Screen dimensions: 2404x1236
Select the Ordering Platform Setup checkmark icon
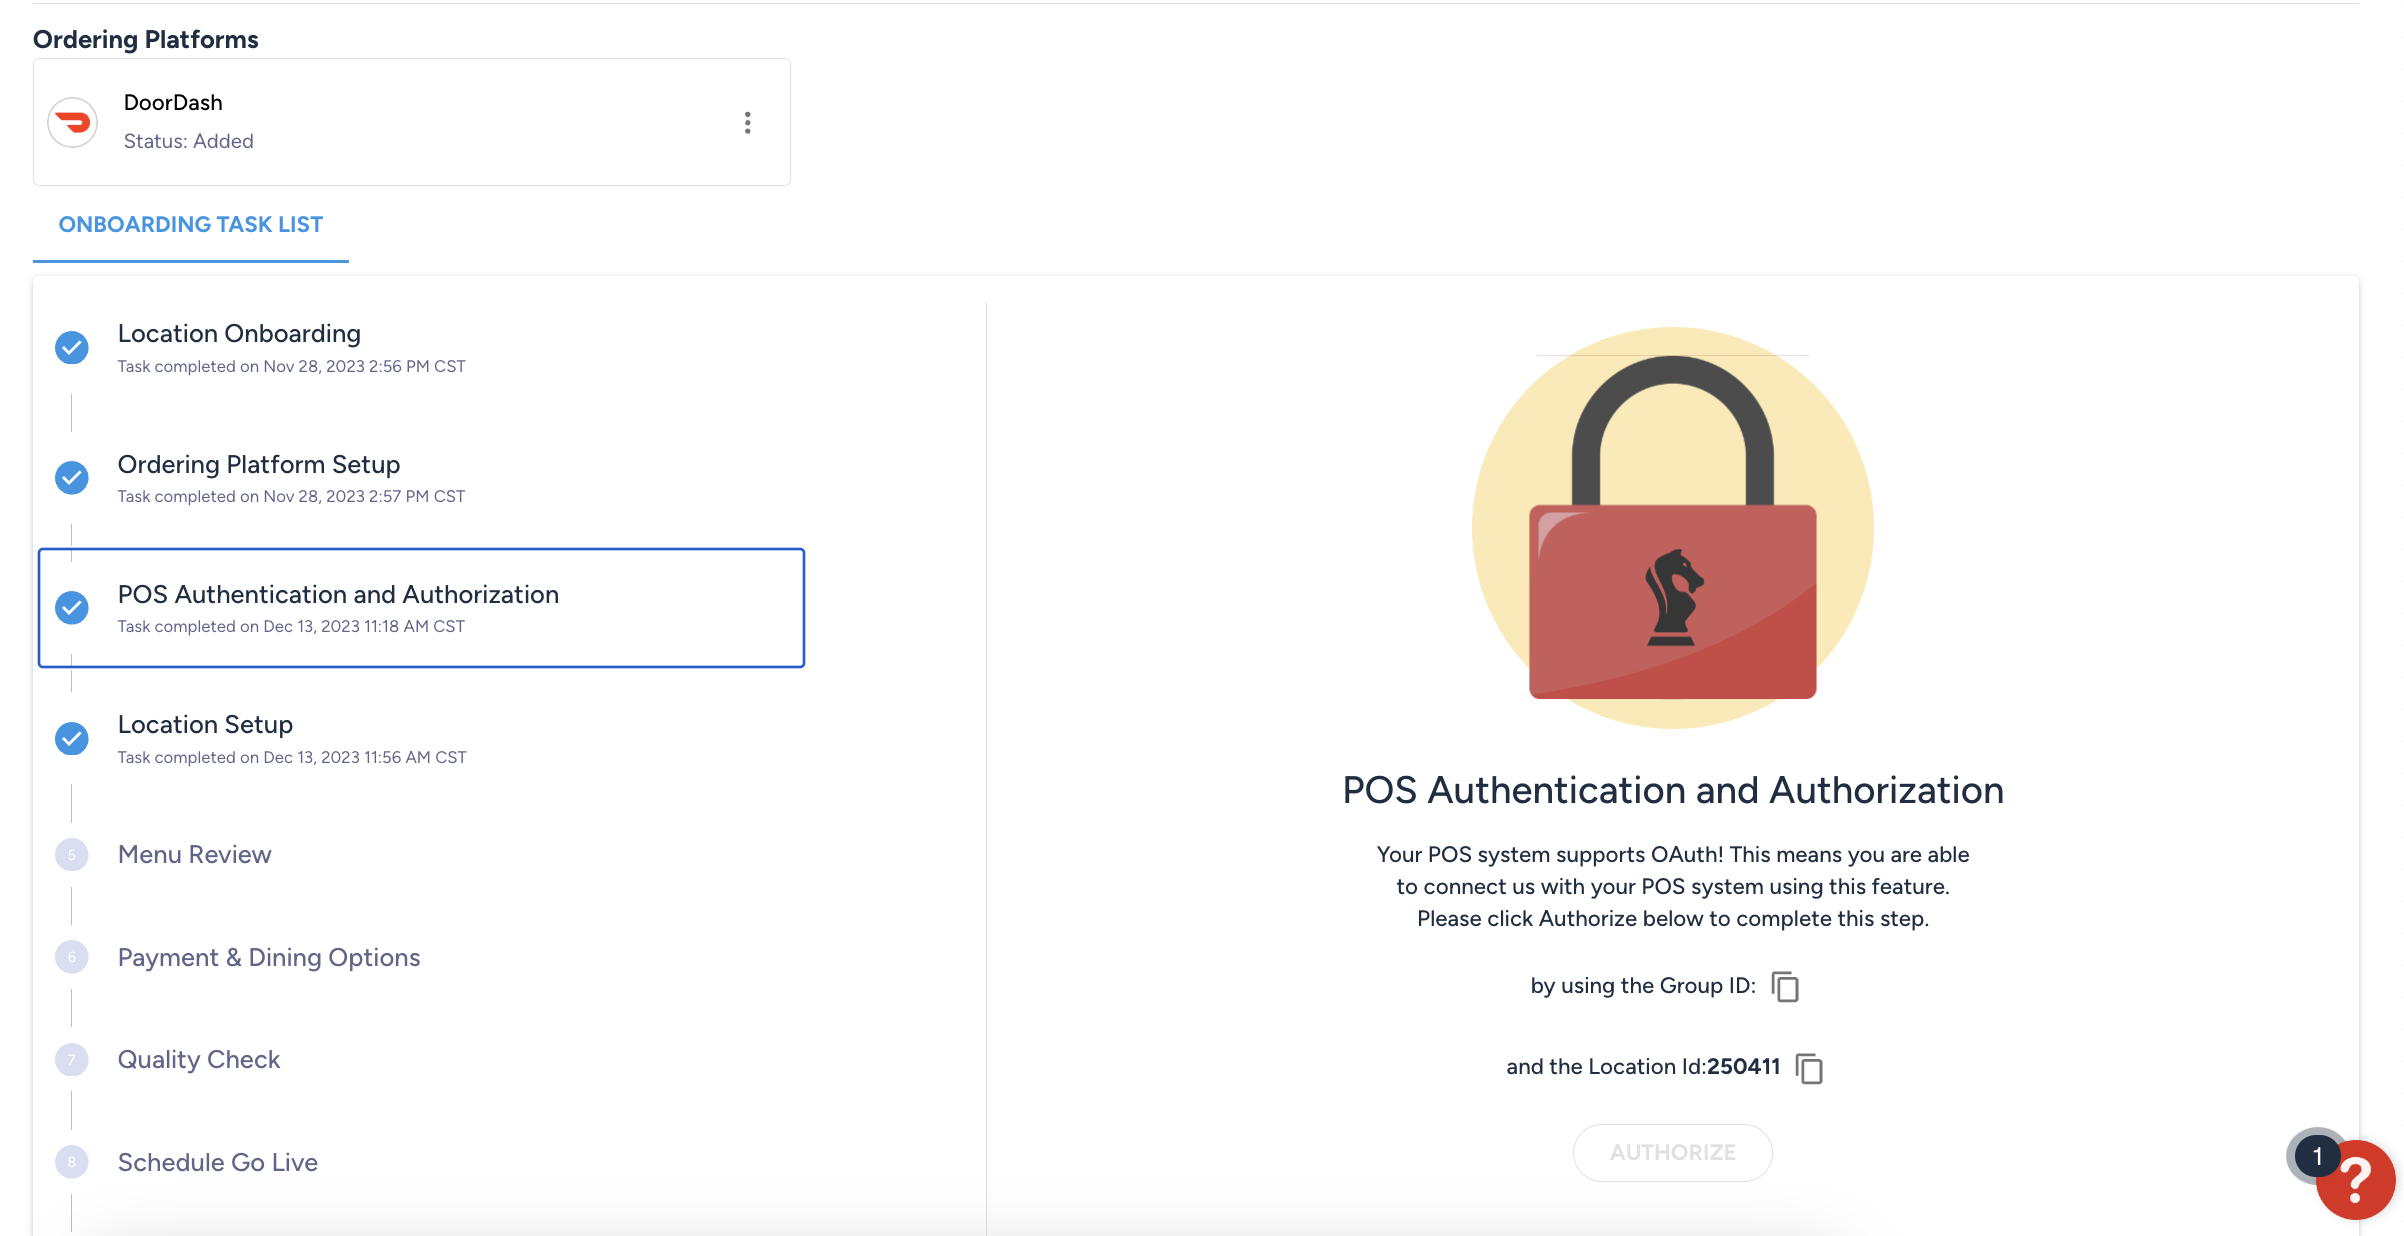[72, 477]
